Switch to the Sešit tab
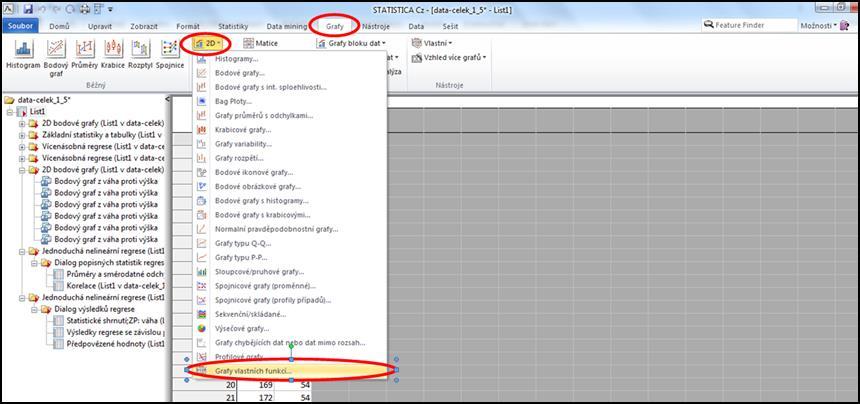The image size is (860, 404). [x=450, y=26]
